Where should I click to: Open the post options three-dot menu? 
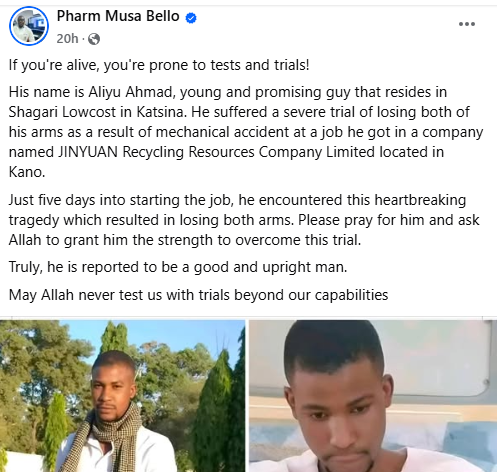[467, 24]
